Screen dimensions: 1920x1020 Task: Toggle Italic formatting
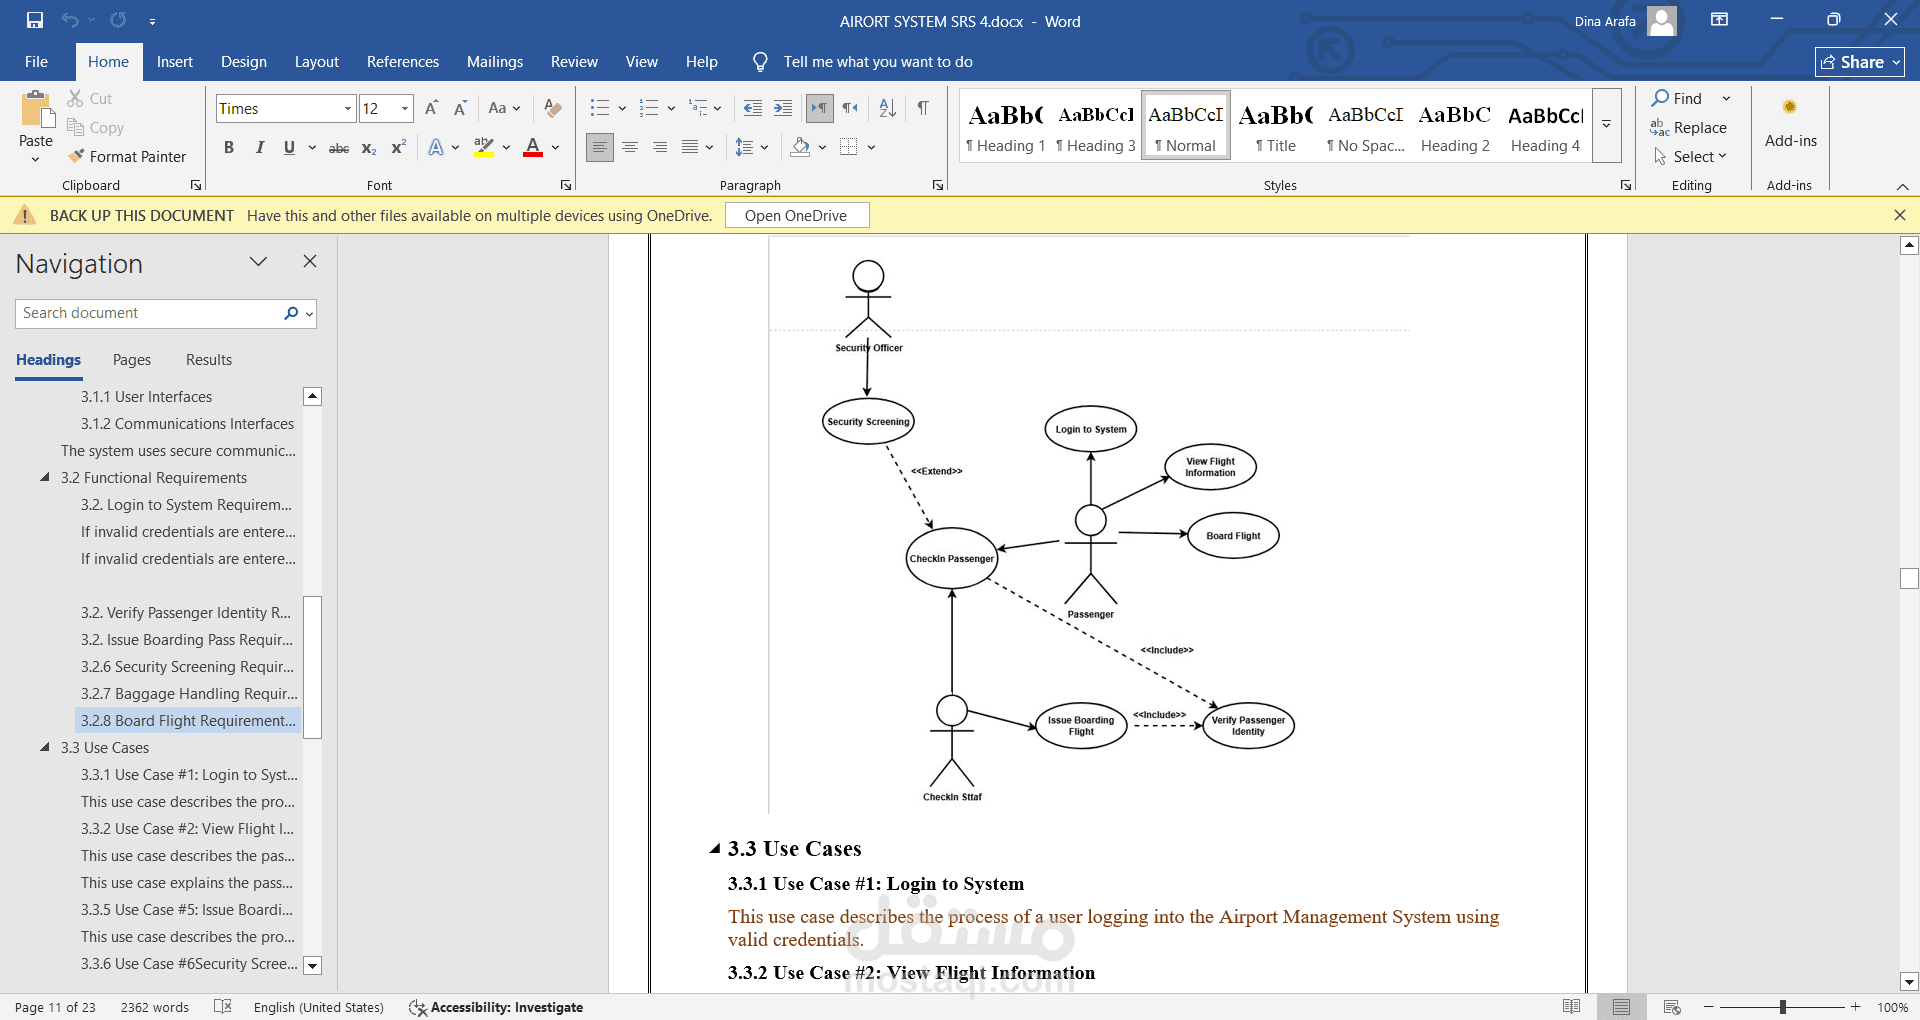click(259, 147)
